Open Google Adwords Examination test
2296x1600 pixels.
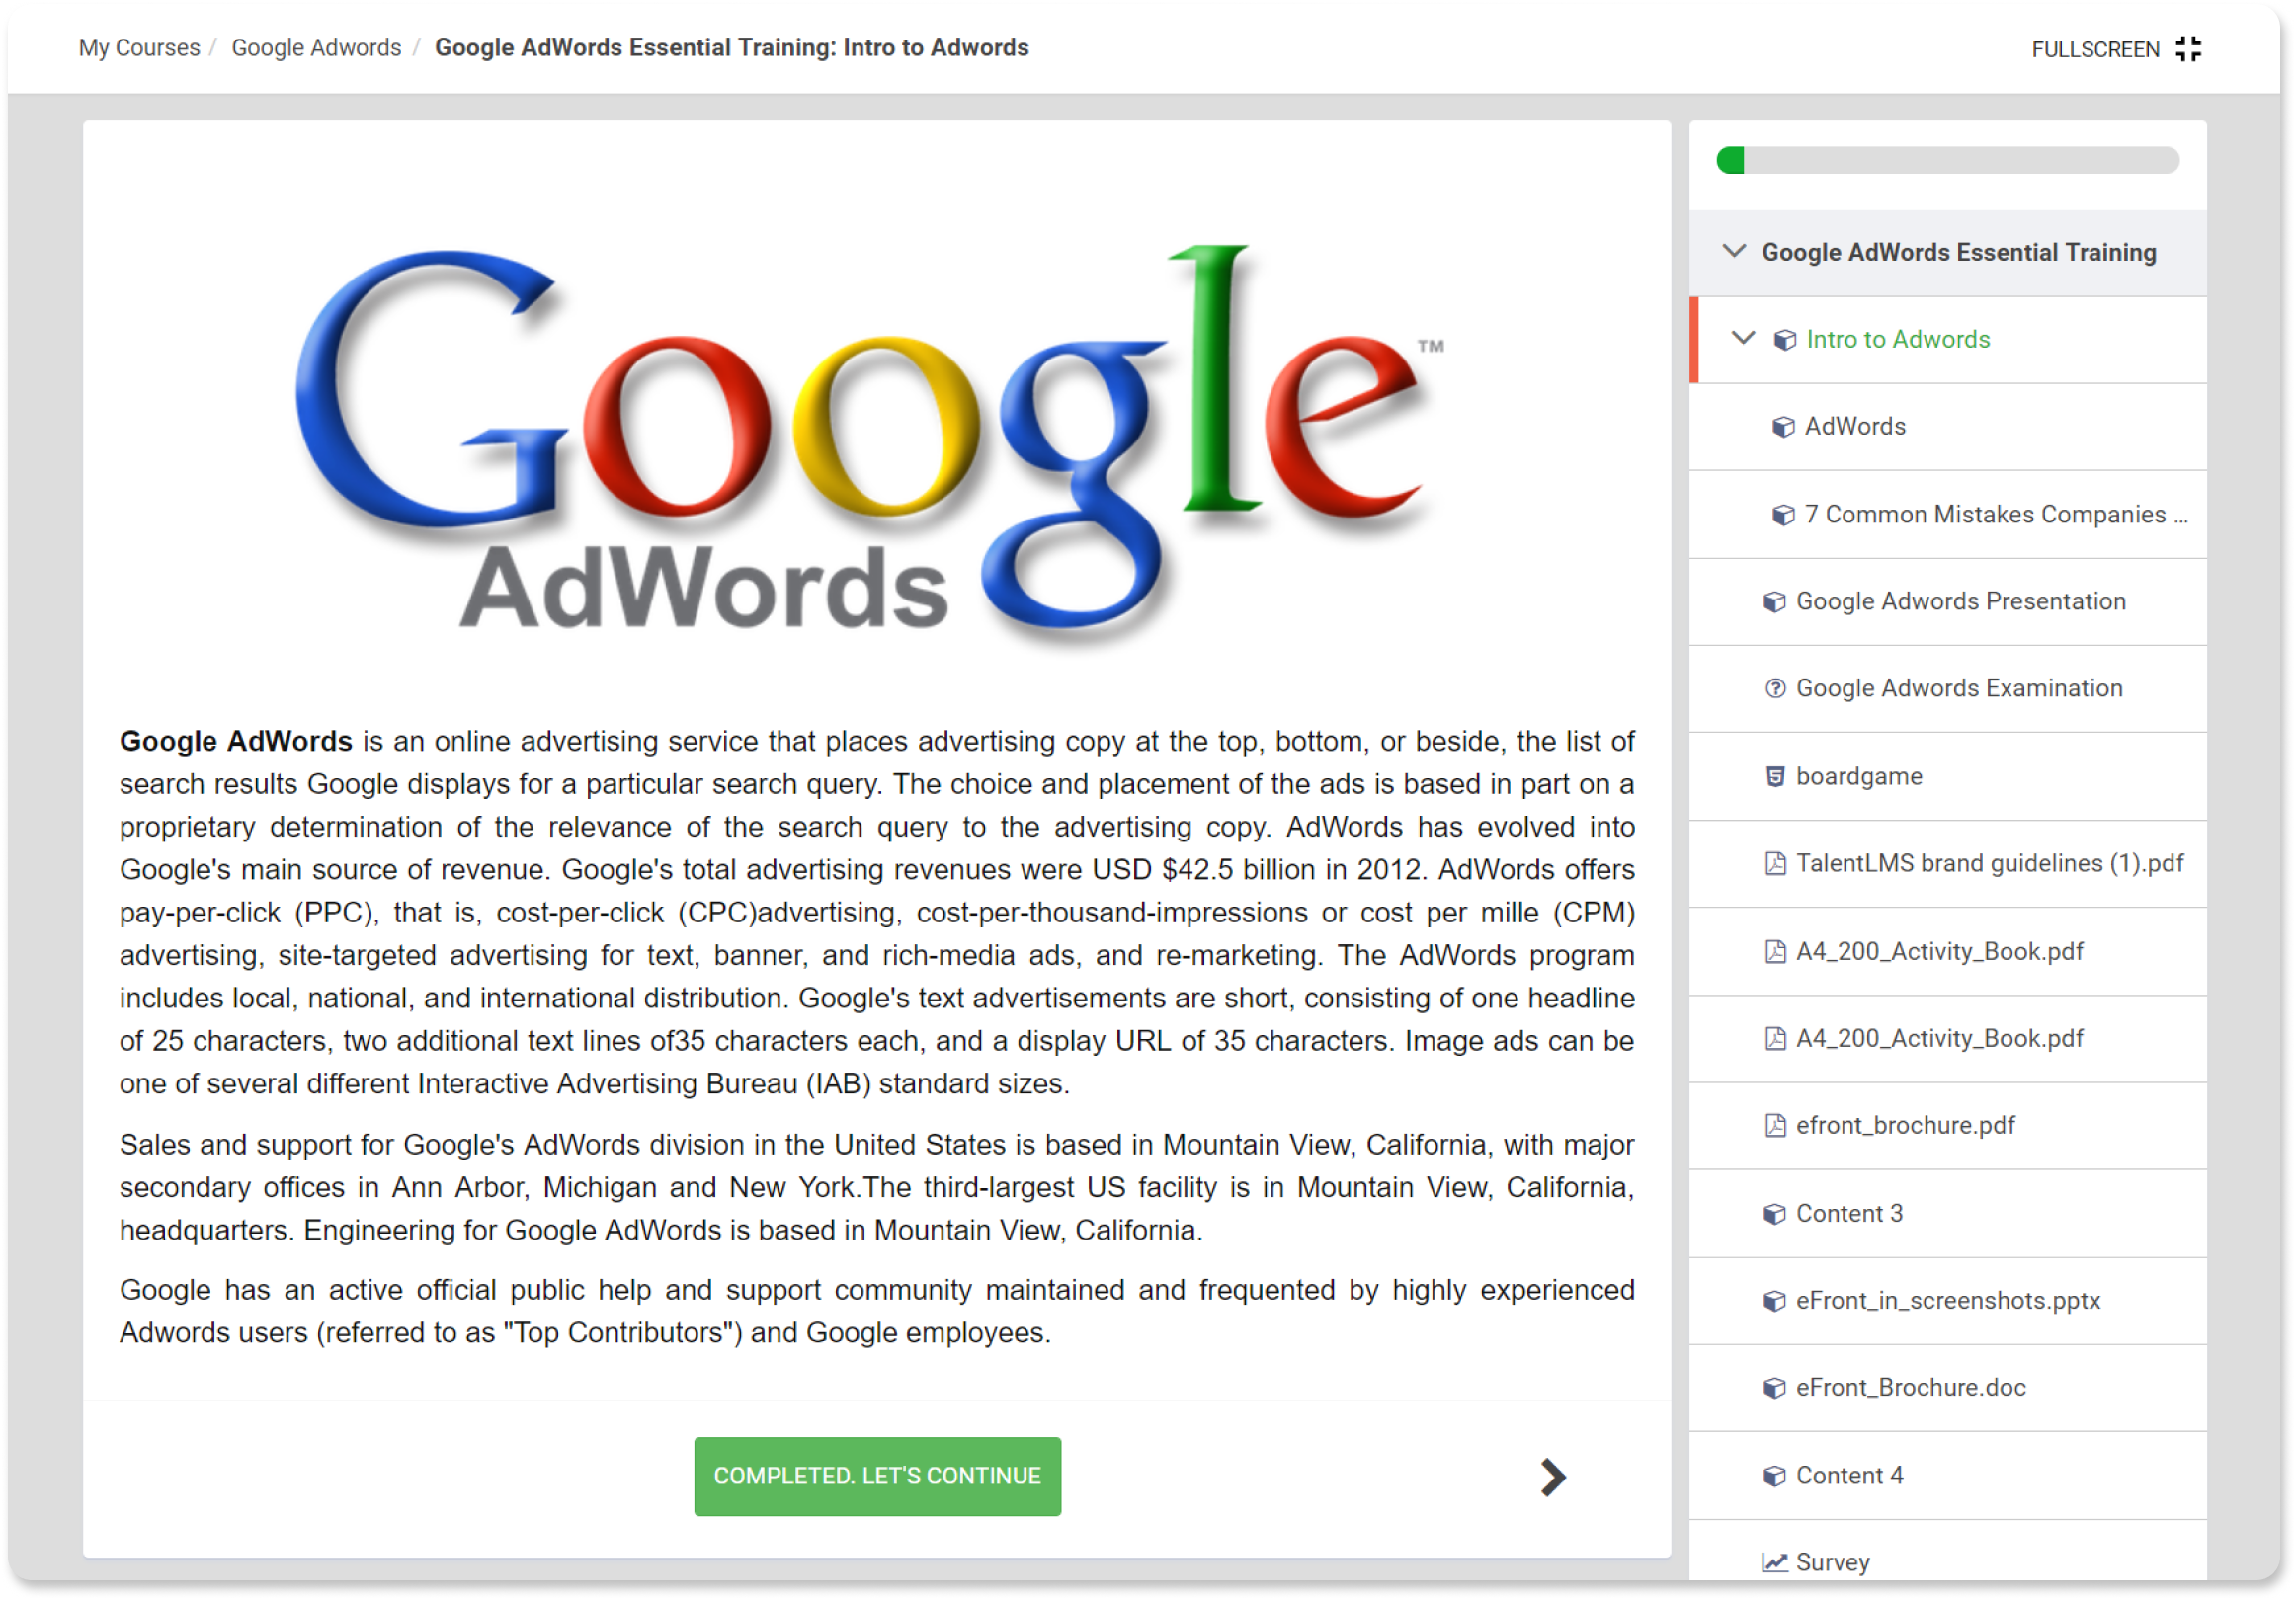[x=1947, y=689]
